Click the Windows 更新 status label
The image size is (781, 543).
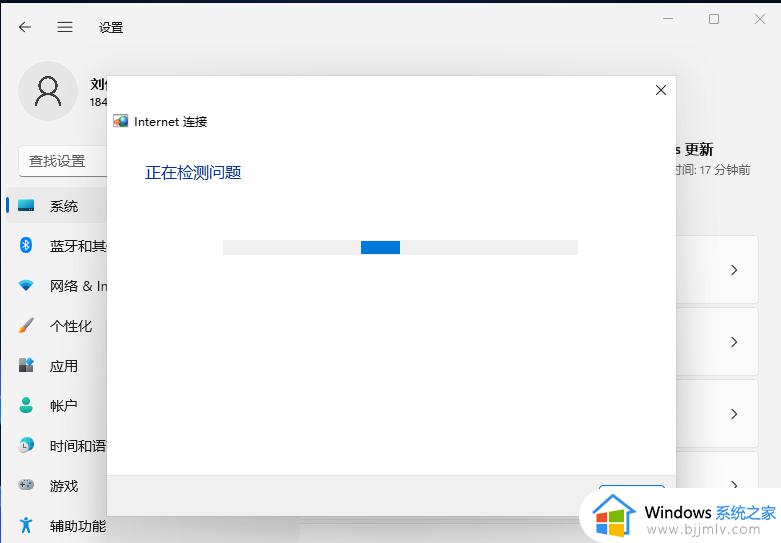click(695, 149)
